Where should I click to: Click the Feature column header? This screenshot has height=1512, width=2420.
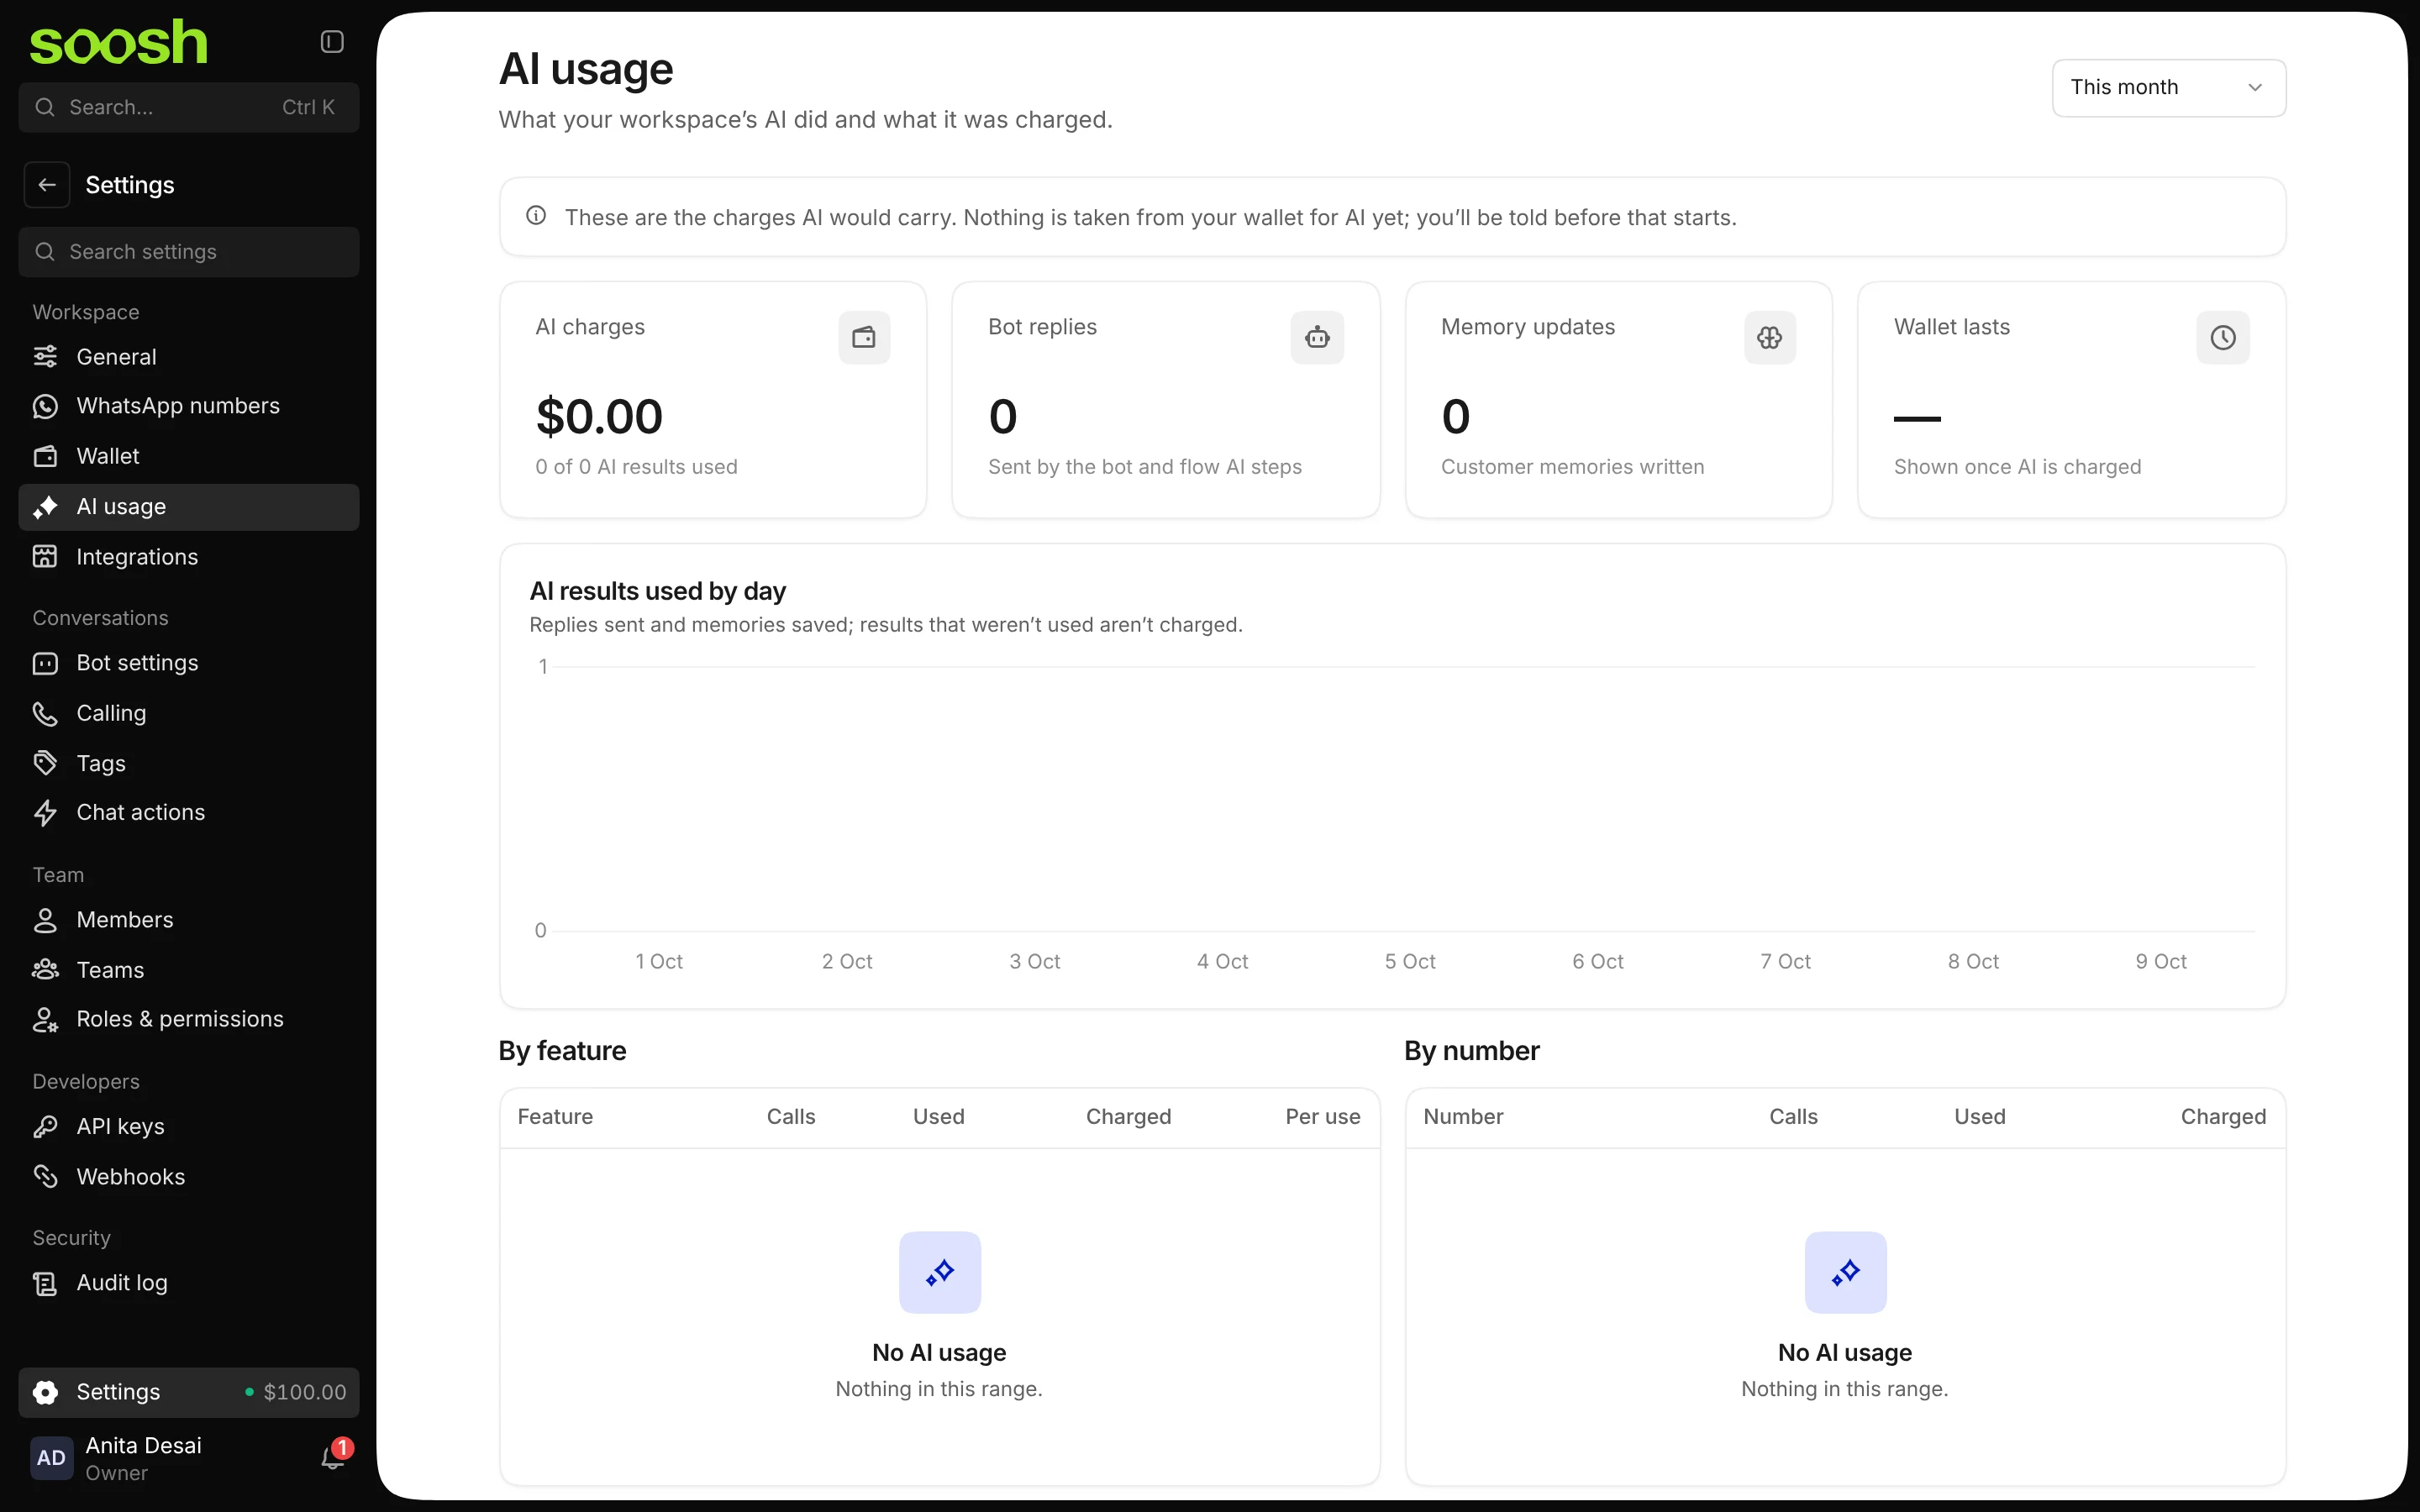555,1117
